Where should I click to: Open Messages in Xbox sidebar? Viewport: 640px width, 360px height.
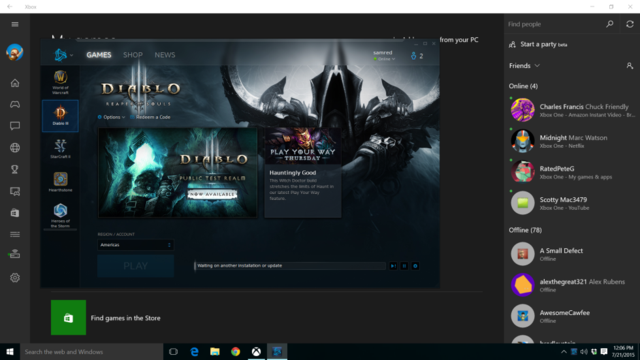15,126
